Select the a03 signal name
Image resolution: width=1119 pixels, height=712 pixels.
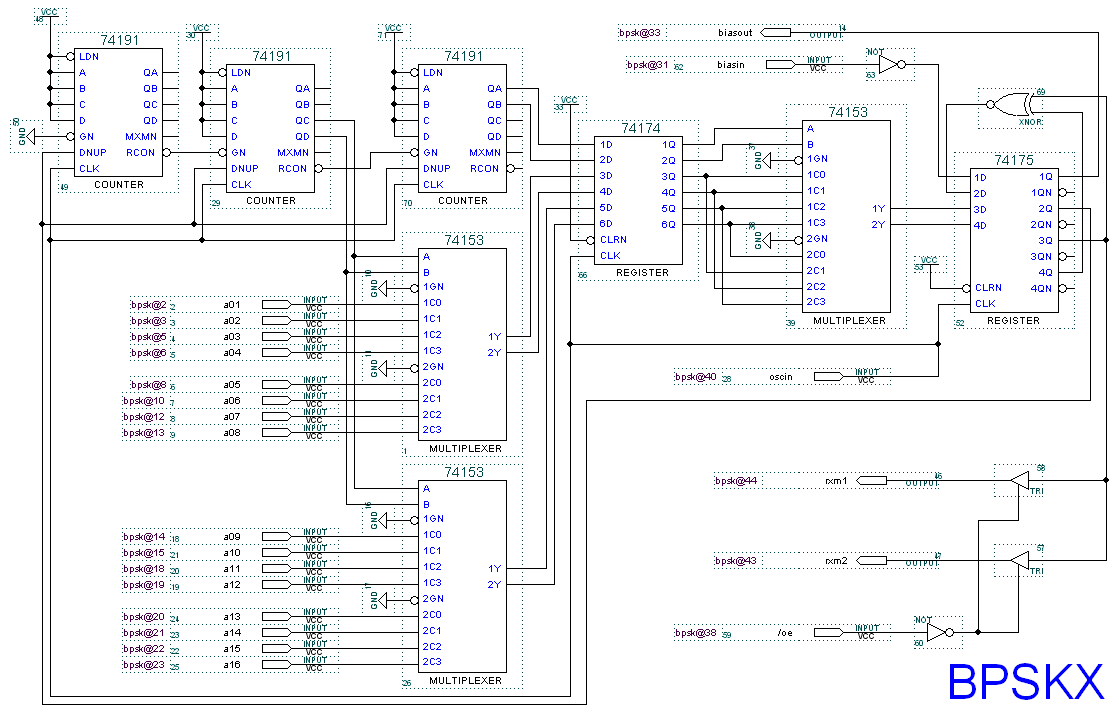(232, 337)
